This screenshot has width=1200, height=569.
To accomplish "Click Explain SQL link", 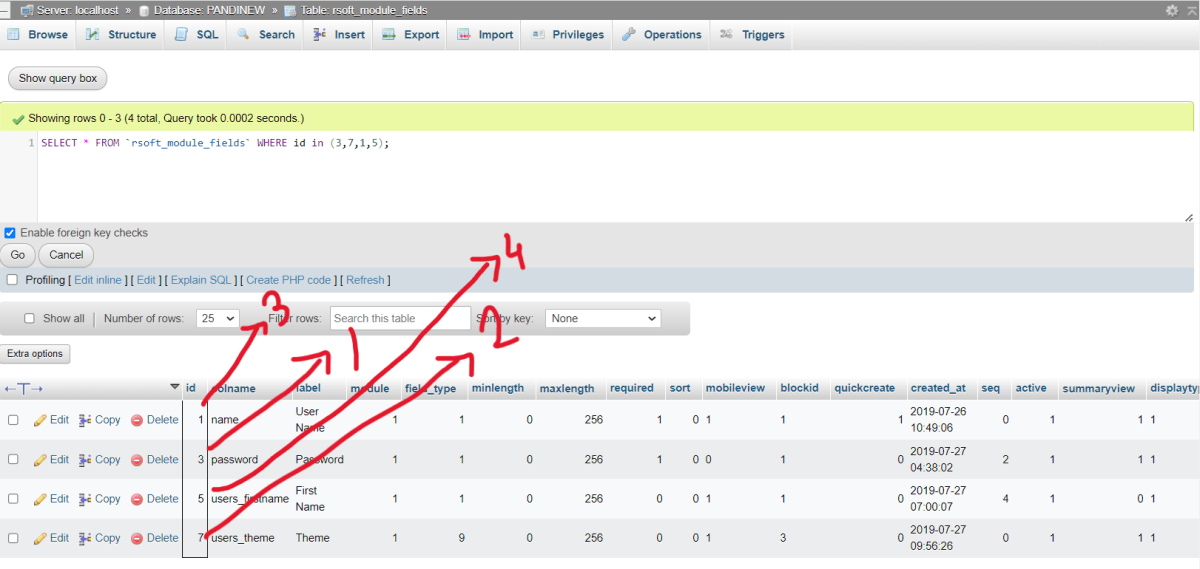I will (201, 280).
